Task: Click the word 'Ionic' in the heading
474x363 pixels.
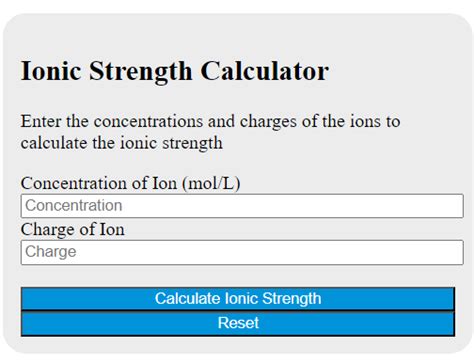Action: tap(51, 71)
